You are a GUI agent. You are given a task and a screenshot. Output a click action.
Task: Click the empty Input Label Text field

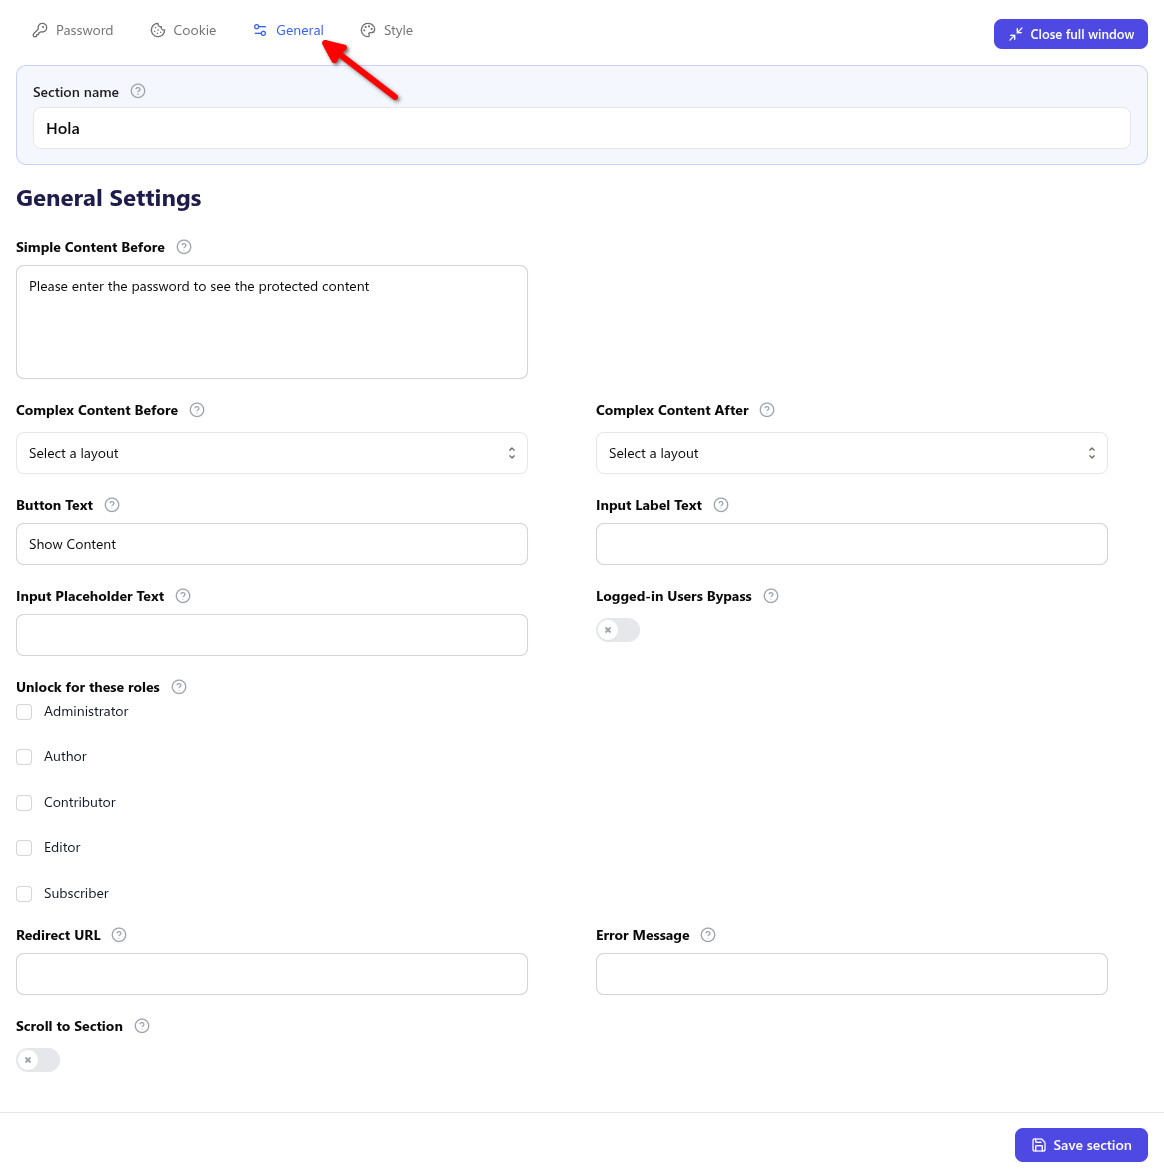point(851,544)
